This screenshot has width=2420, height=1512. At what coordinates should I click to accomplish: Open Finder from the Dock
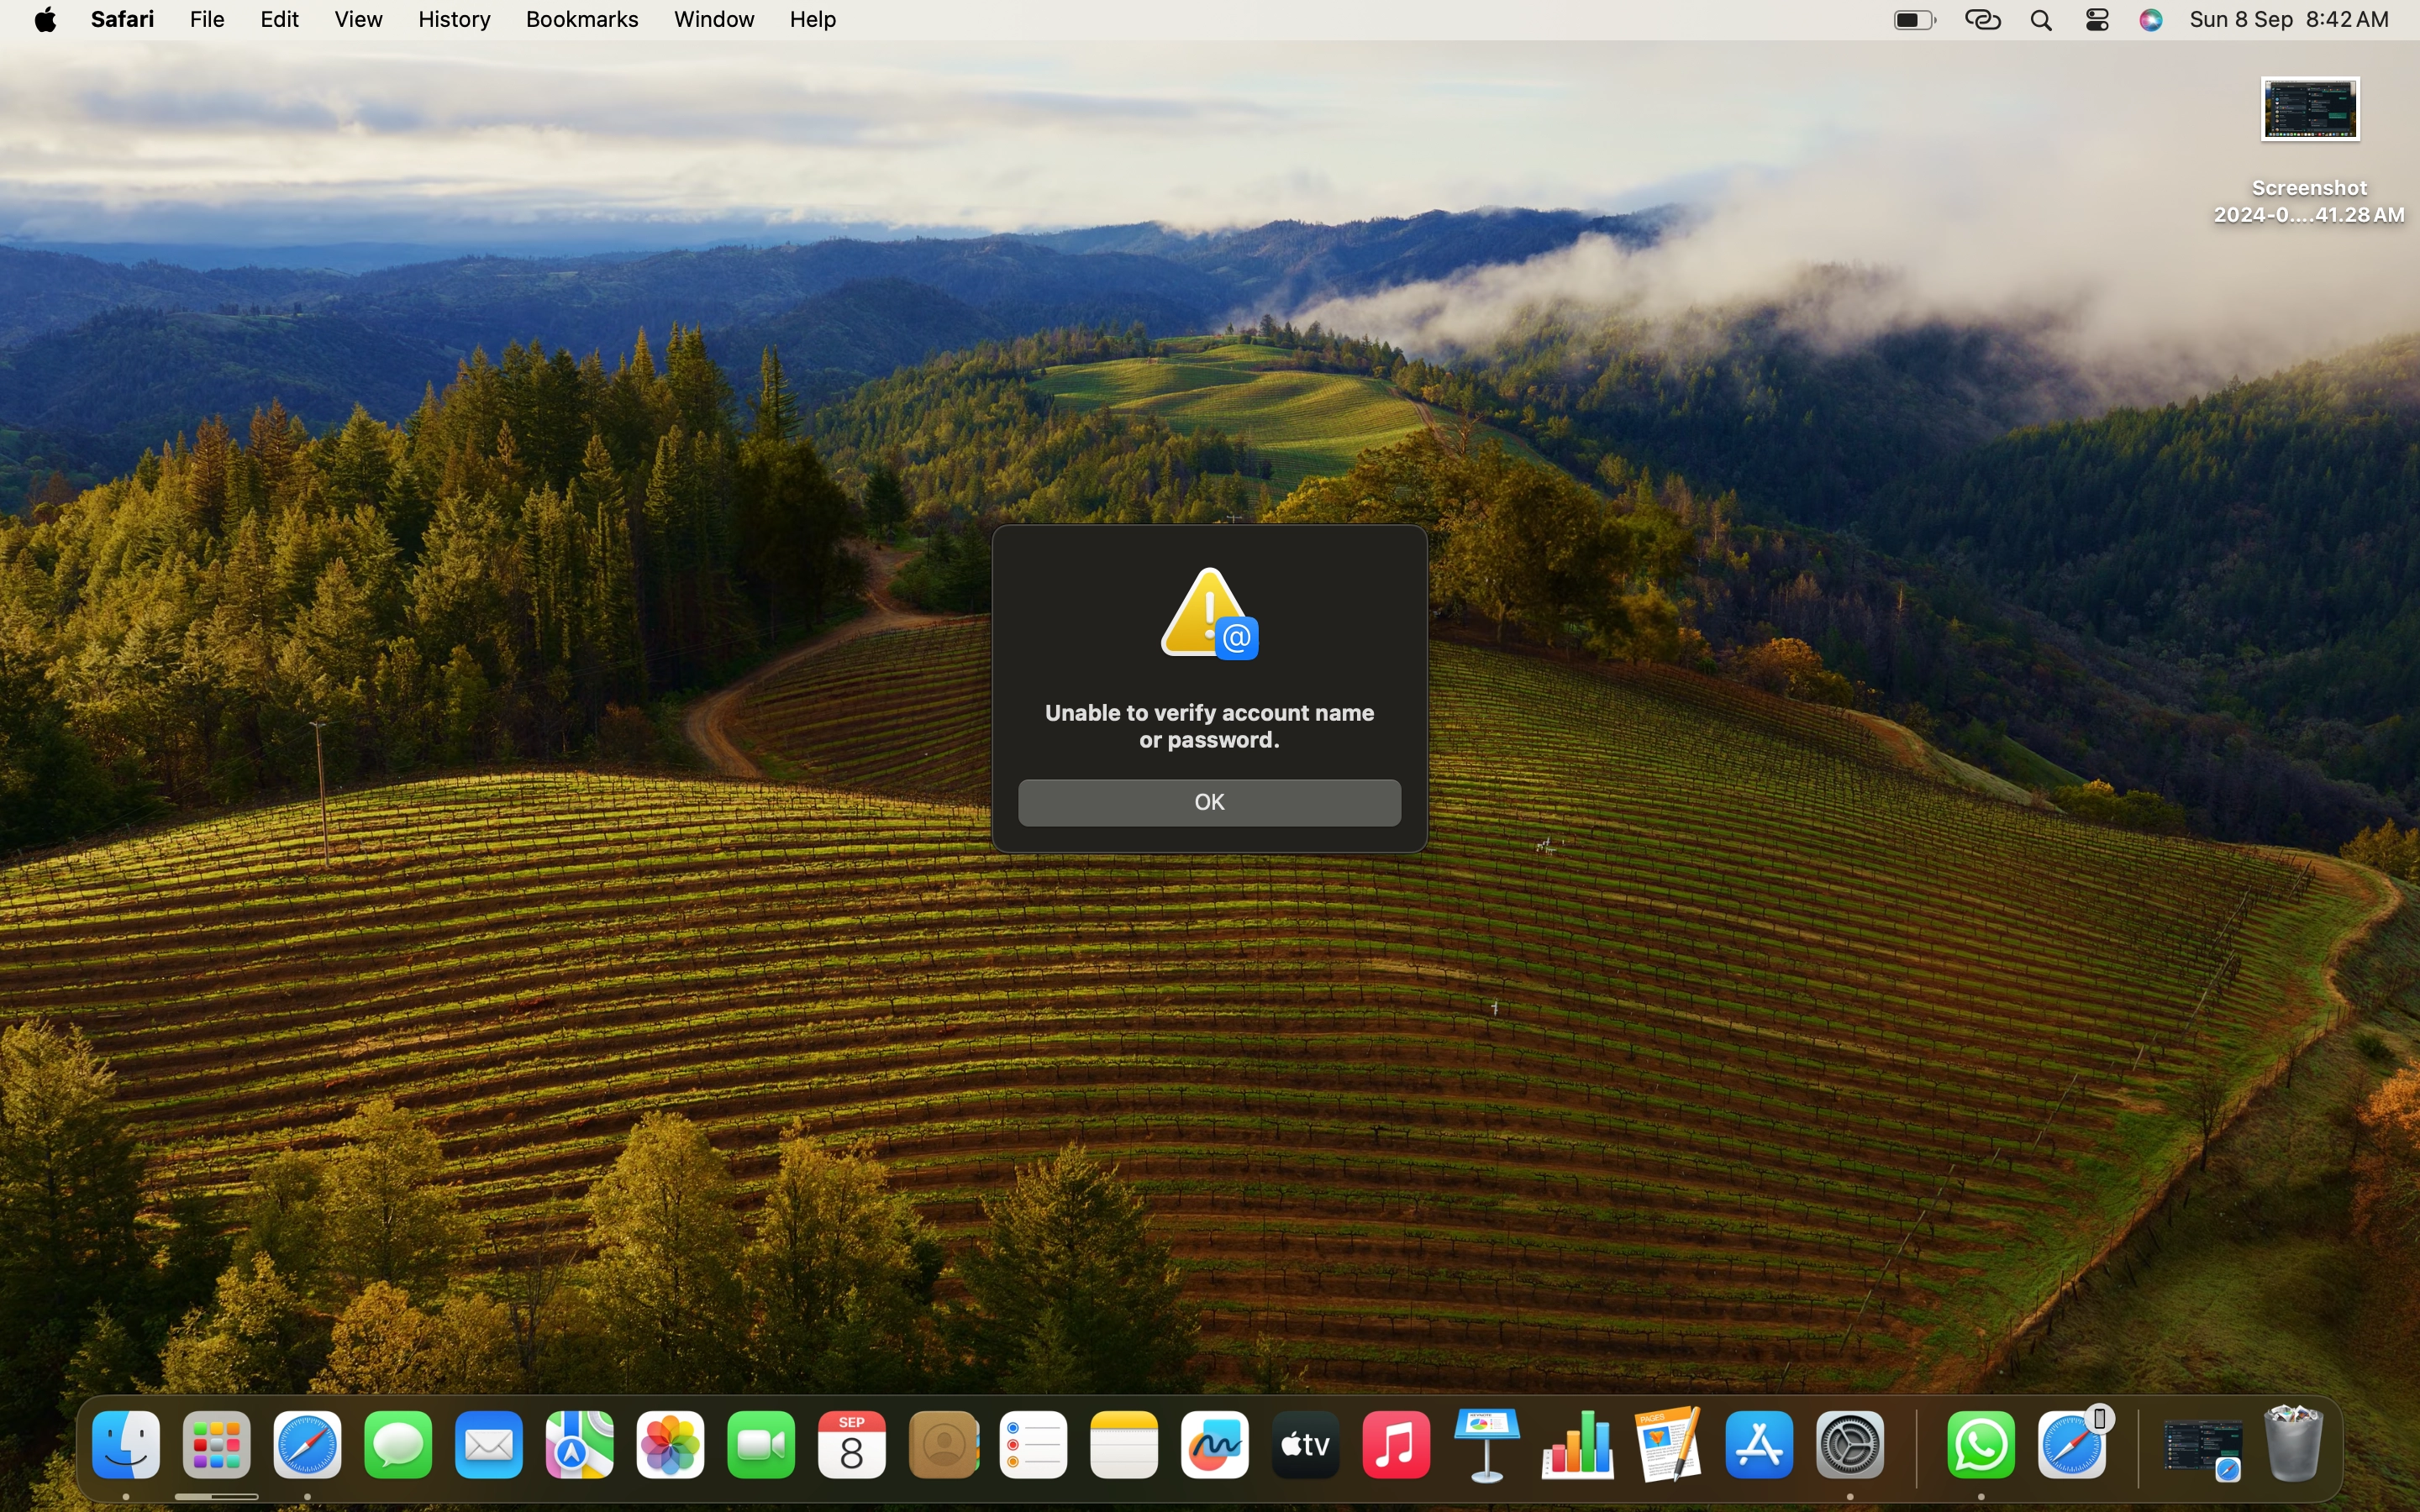click(x=126, y=1445)
